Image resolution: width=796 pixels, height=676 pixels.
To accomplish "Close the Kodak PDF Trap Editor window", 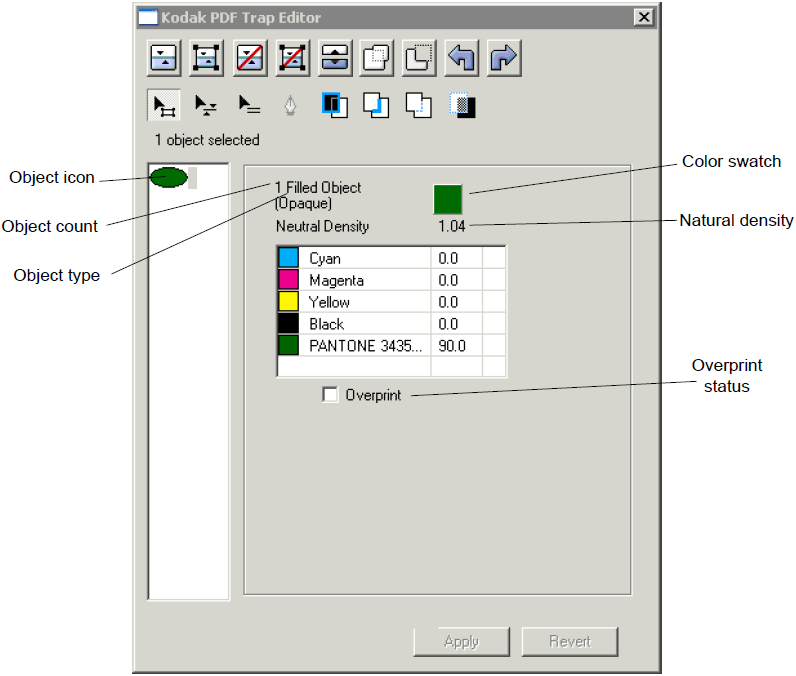I will click(643, 17).
